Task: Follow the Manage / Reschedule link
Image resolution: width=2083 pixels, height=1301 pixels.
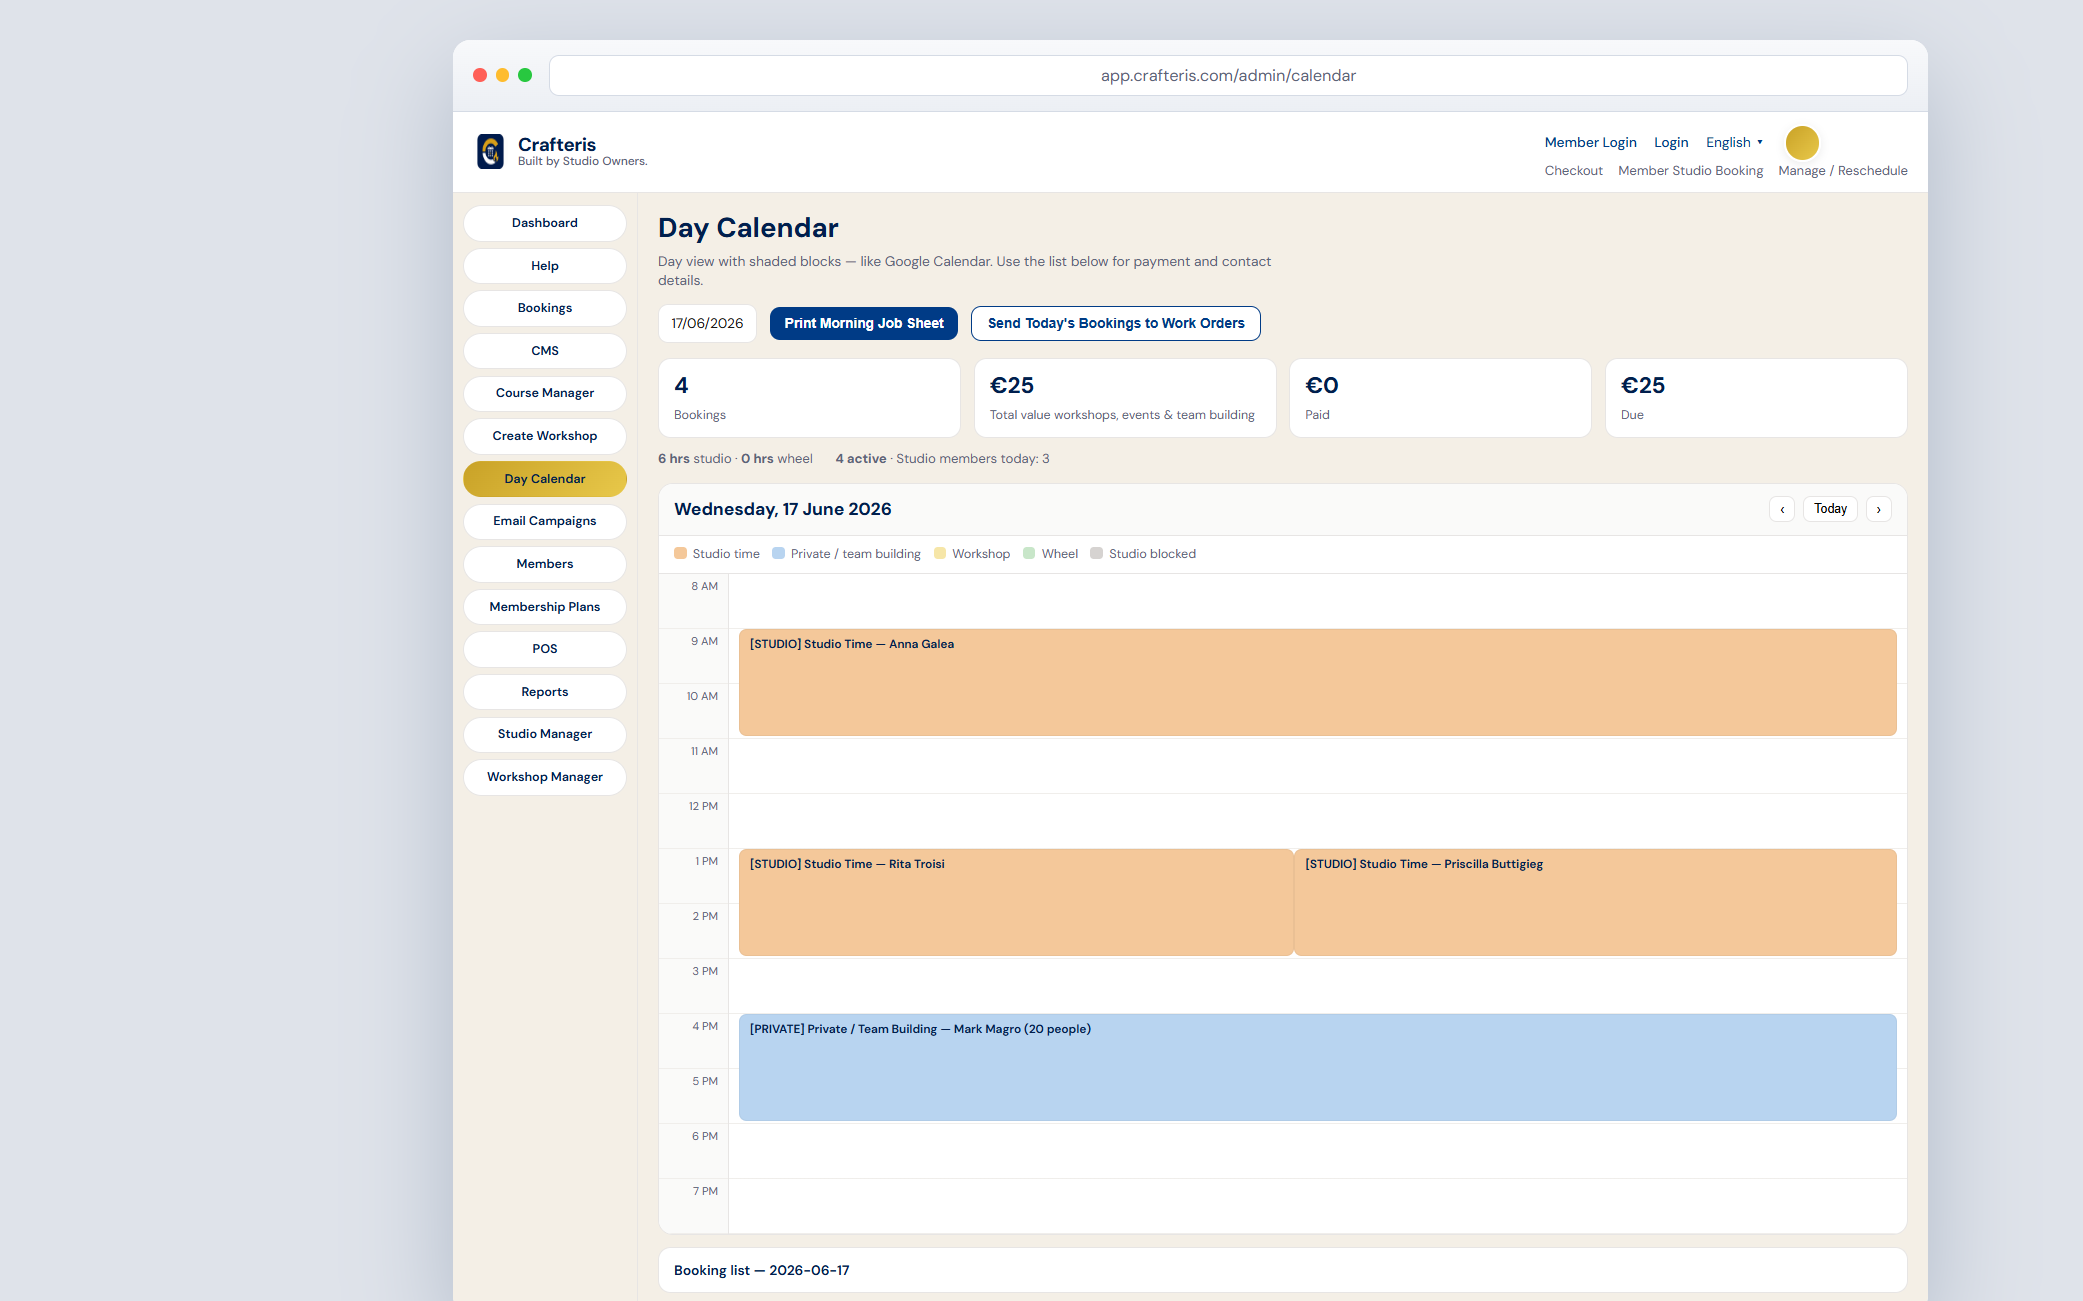Action: point(1842,171)
